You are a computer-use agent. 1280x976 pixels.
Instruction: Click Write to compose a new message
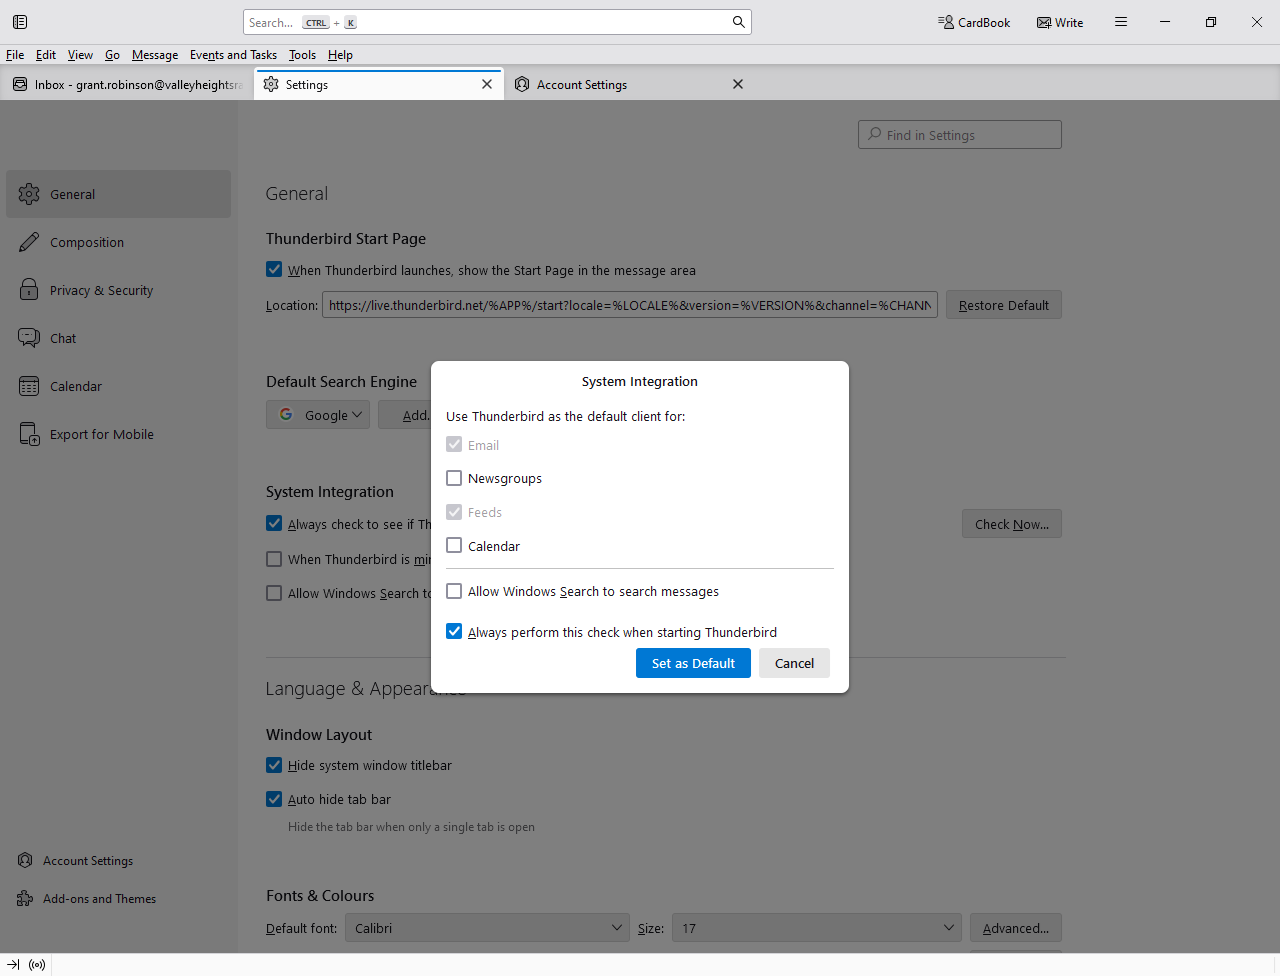tap(1060, 22)
